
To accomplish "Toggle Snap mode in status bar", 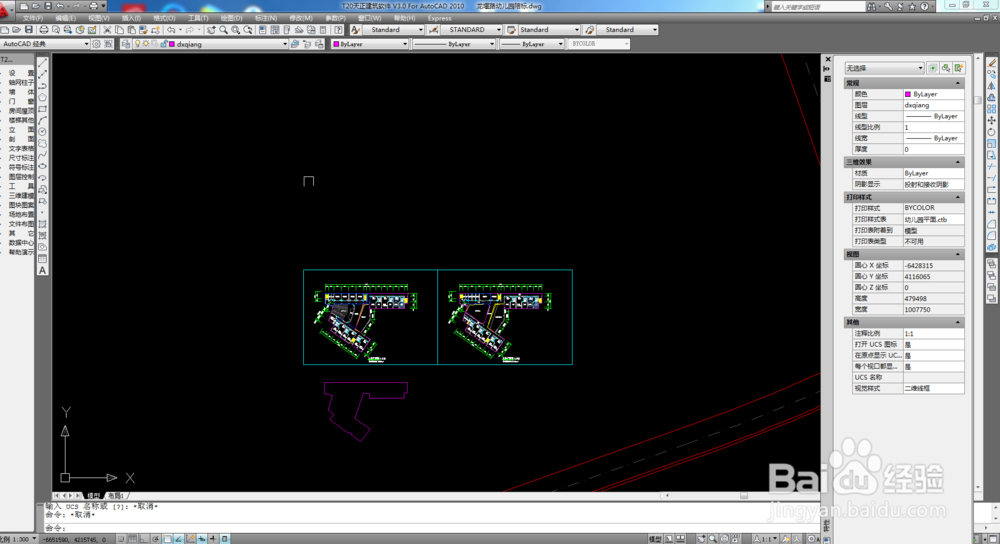I will coord(121,539).
